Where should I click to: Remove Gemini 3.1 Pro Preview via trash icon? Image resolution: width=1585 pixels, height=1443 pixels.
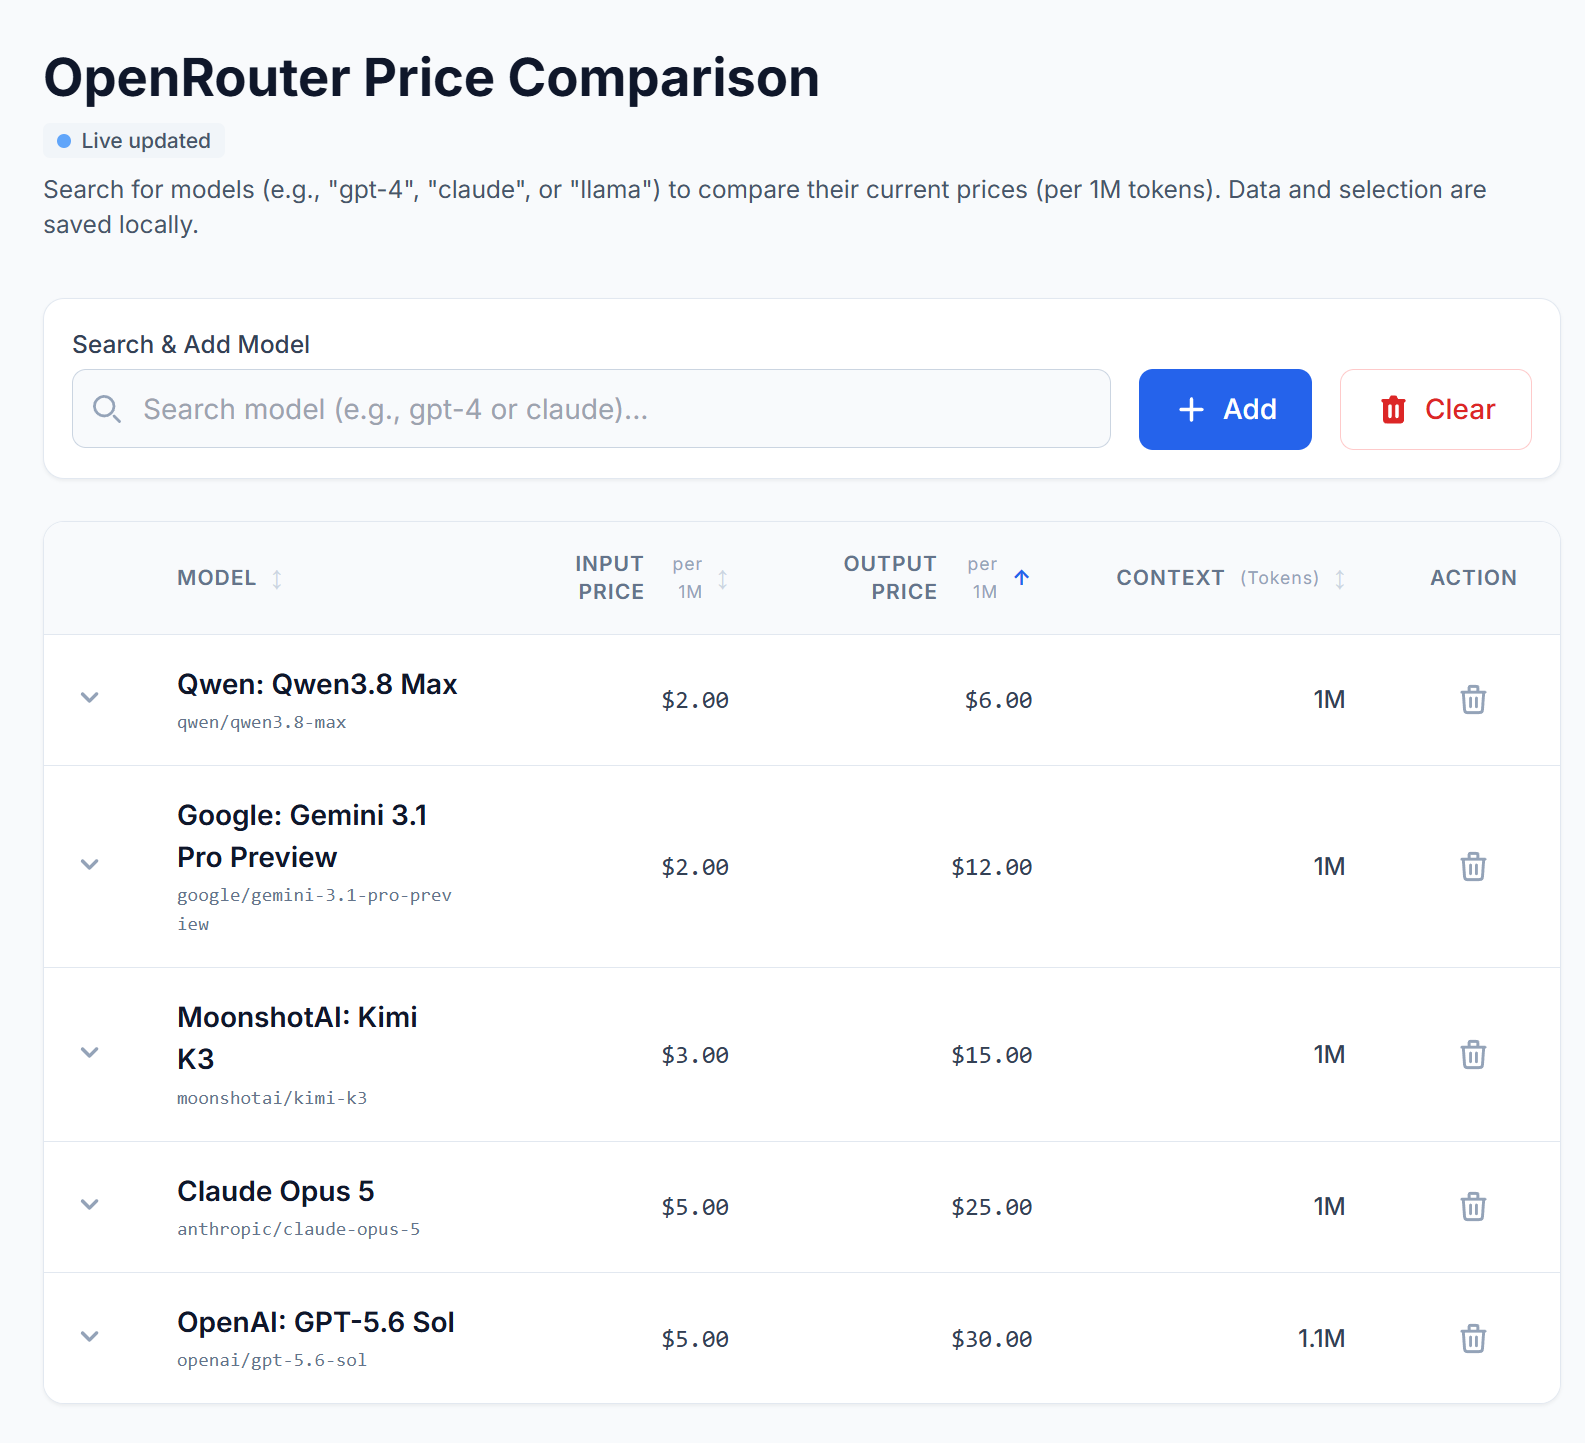1473,866
